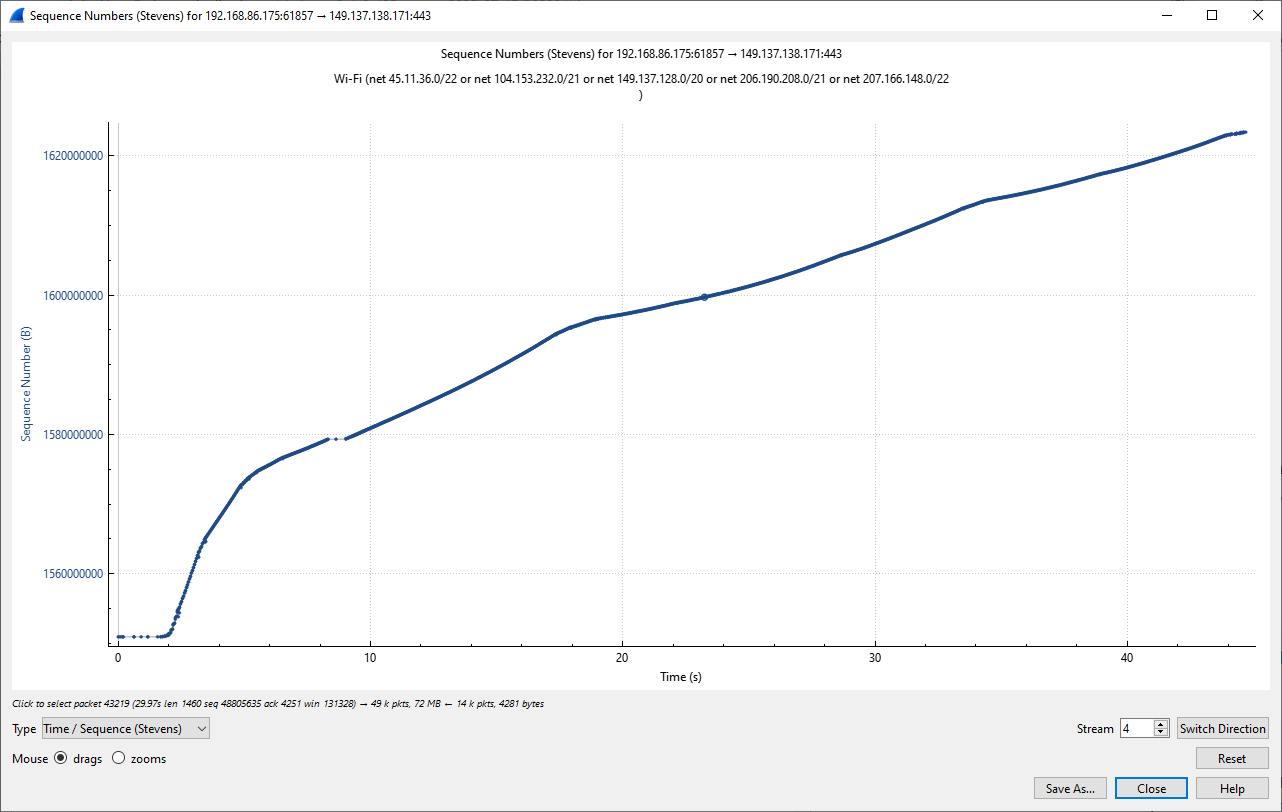Click the Sequence Number (B) y-axis label
This screenshot has height=812, width=1282.
pos(27,385)
